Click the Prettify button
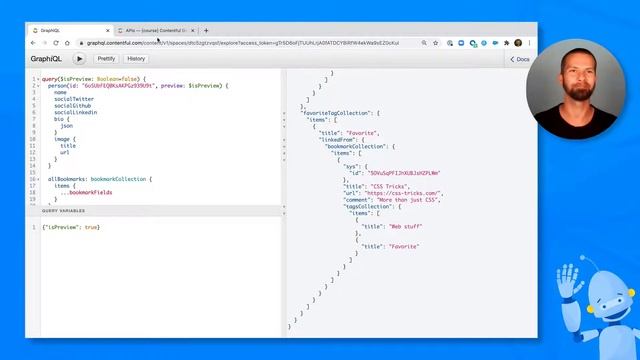This screenshot has width=640, height=360. (106, 59)
